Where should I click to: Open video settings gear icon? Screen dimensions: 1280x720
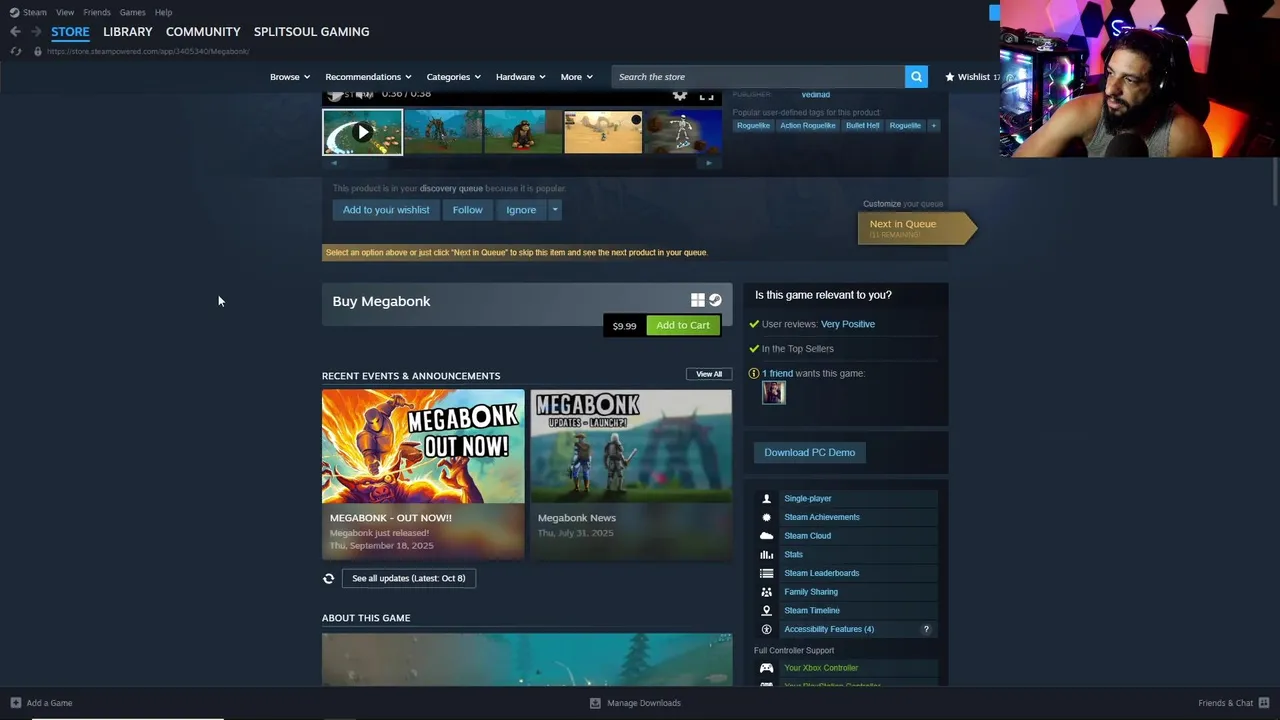click(x=680, y=94)
